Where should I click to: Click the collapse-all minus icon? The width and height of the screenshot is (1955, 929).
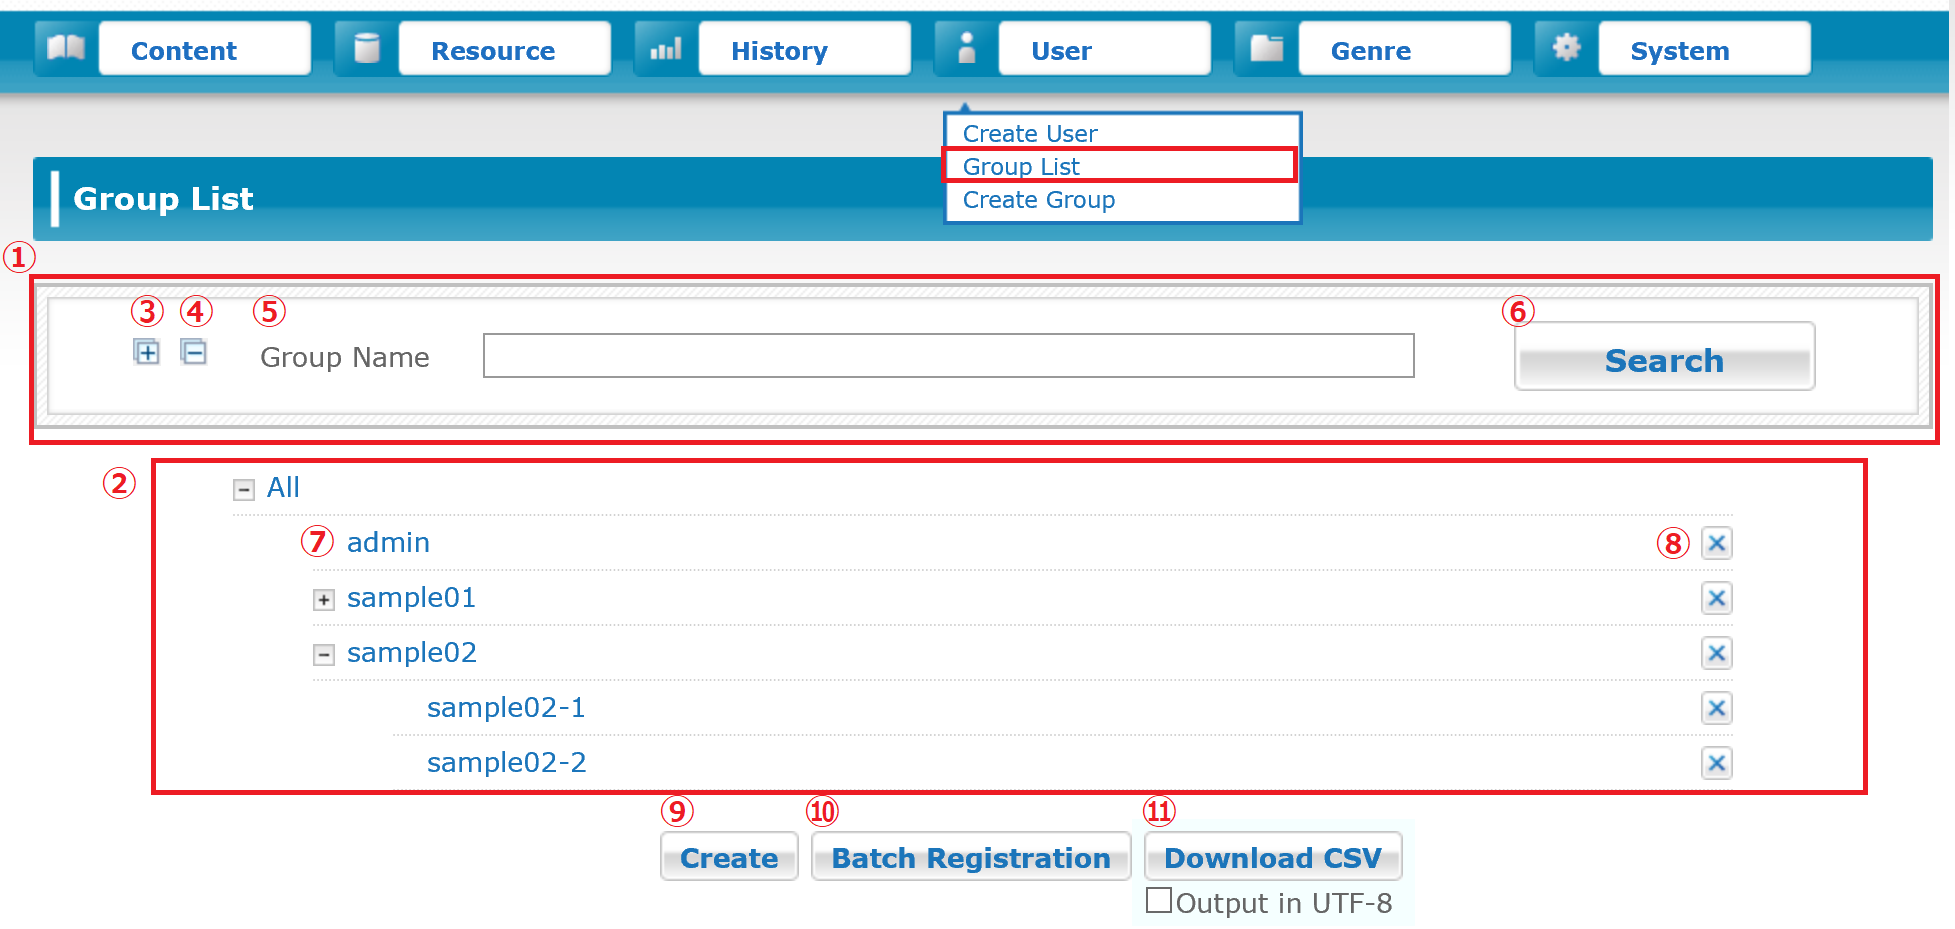pyautogui.click(x=194, y=352)
